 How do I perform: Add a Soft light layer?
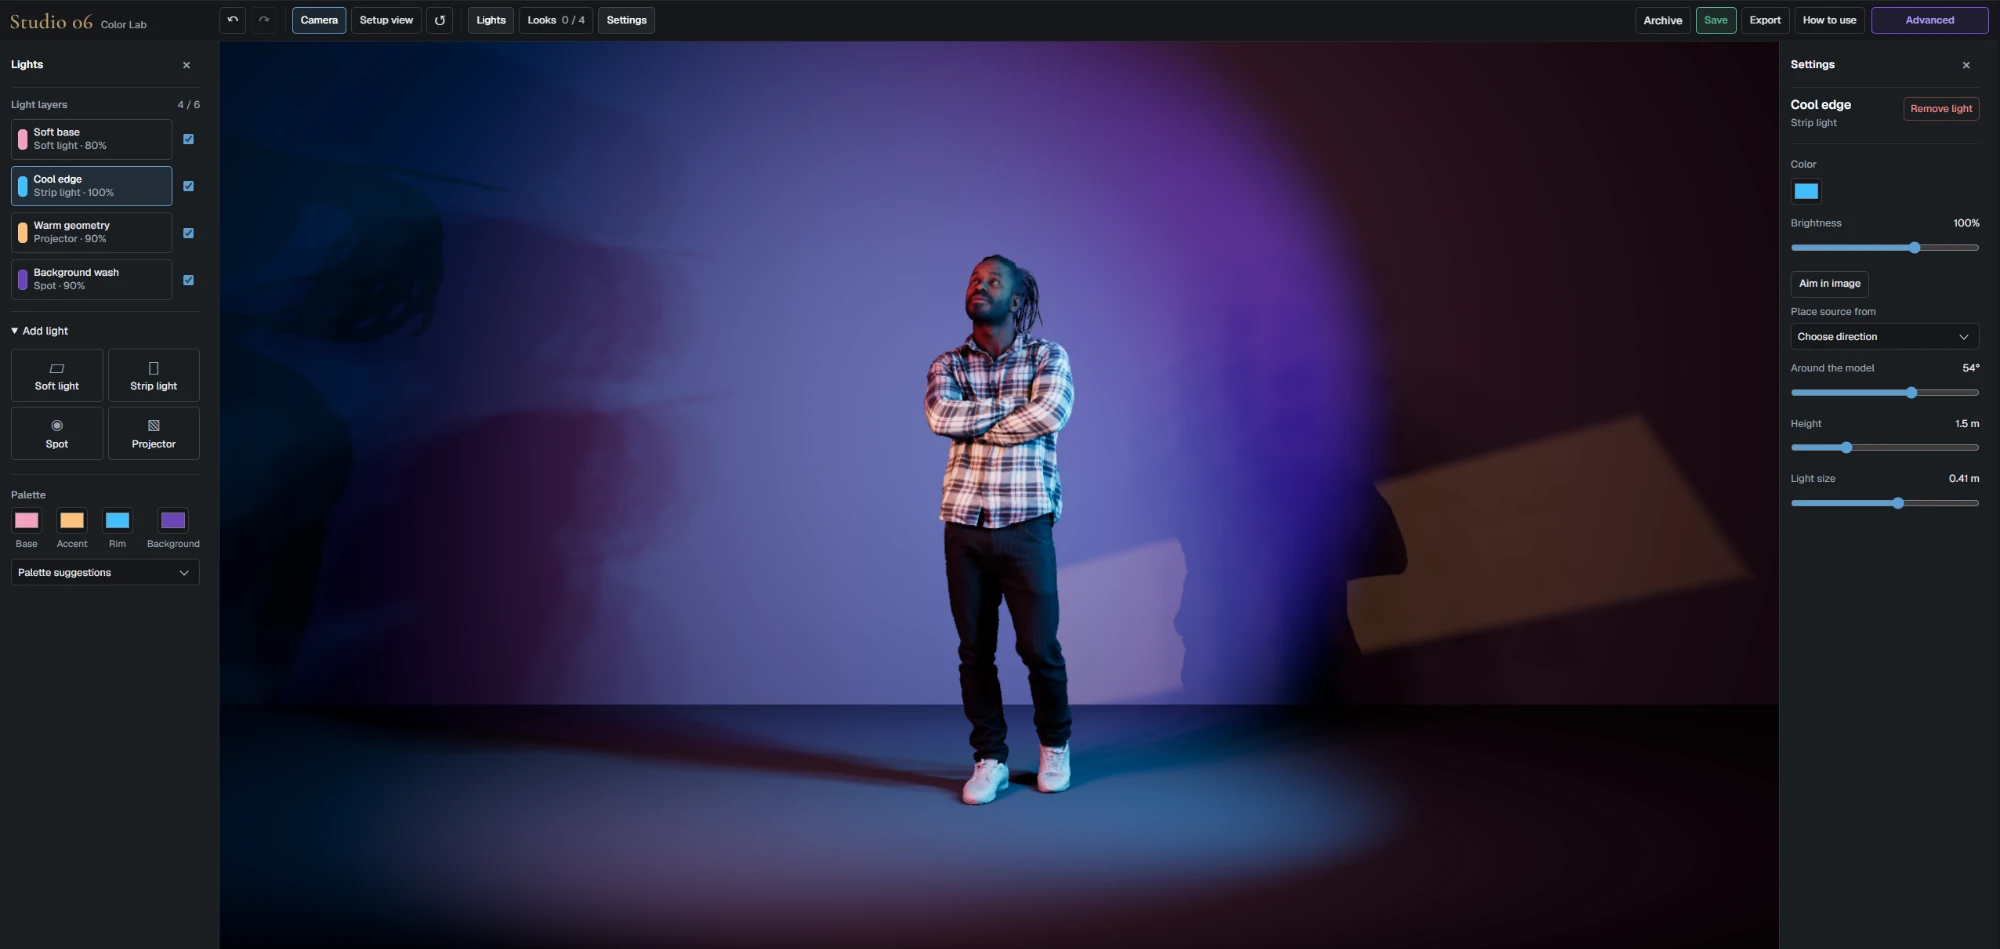click(57, 376)
